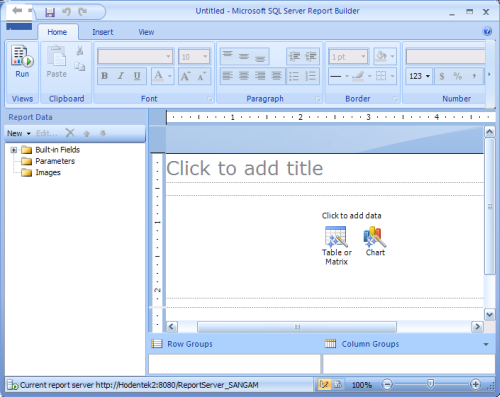Decrease paragraph indent
Screen dimensions: 500x397
tap(295, 56)
